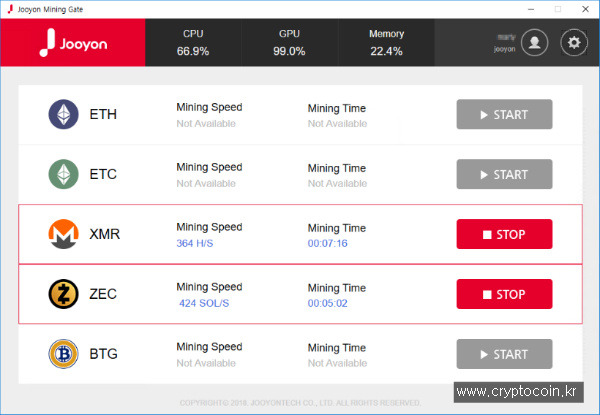Click the Monero XMR coin icon

[x=64, y=234]
